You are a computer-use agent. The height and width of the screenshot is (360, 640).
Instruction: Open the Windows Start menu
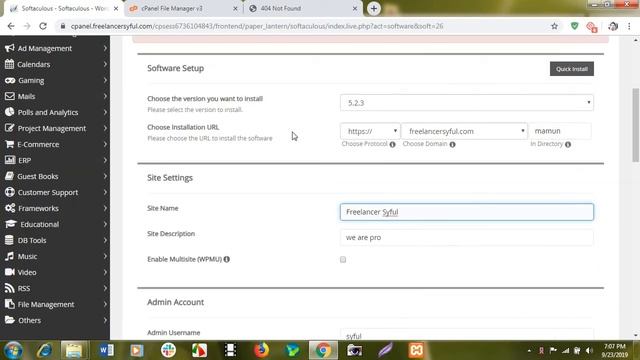(x=13, y=350)
